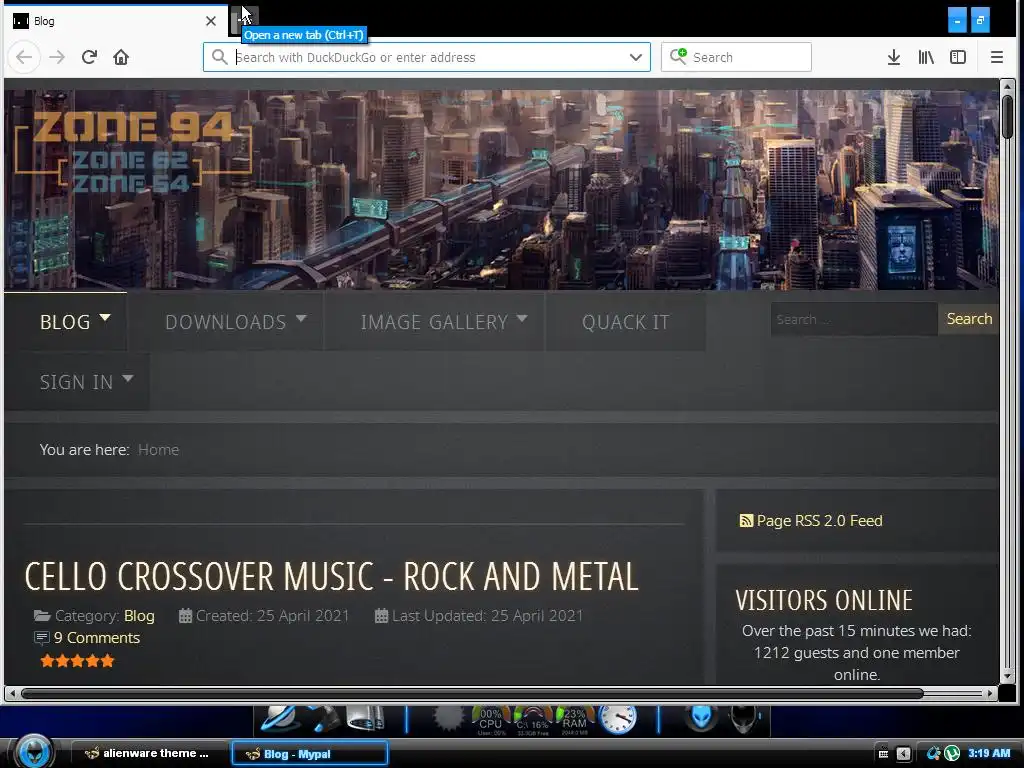The width and height of the screenshot is (1024, 768).
Task: Open the DOWNLOADS navigation menu
Action: pyautogui.click(x=225, y=321)
